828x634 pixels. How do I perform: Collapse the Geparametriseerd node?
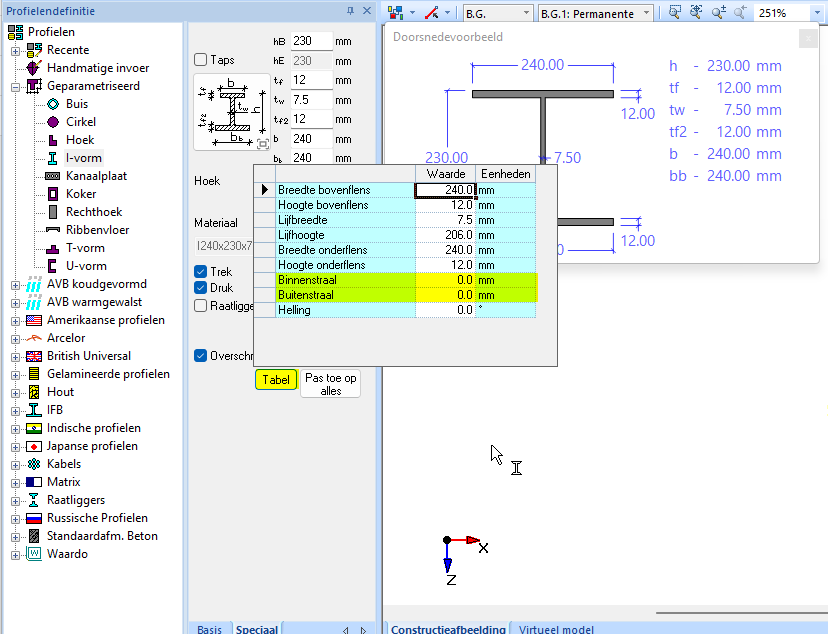click(15, 87)
